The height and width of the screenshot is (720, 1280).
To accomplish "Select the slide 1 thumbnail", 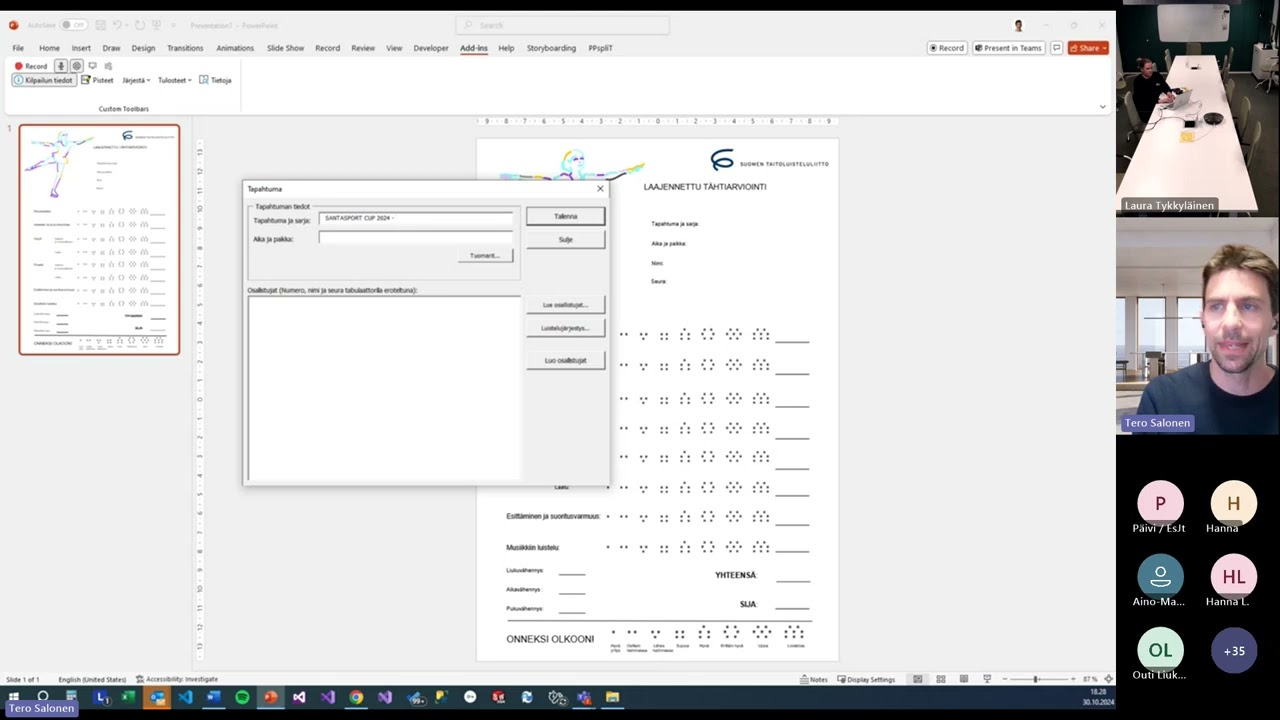I will click(99, 240).
